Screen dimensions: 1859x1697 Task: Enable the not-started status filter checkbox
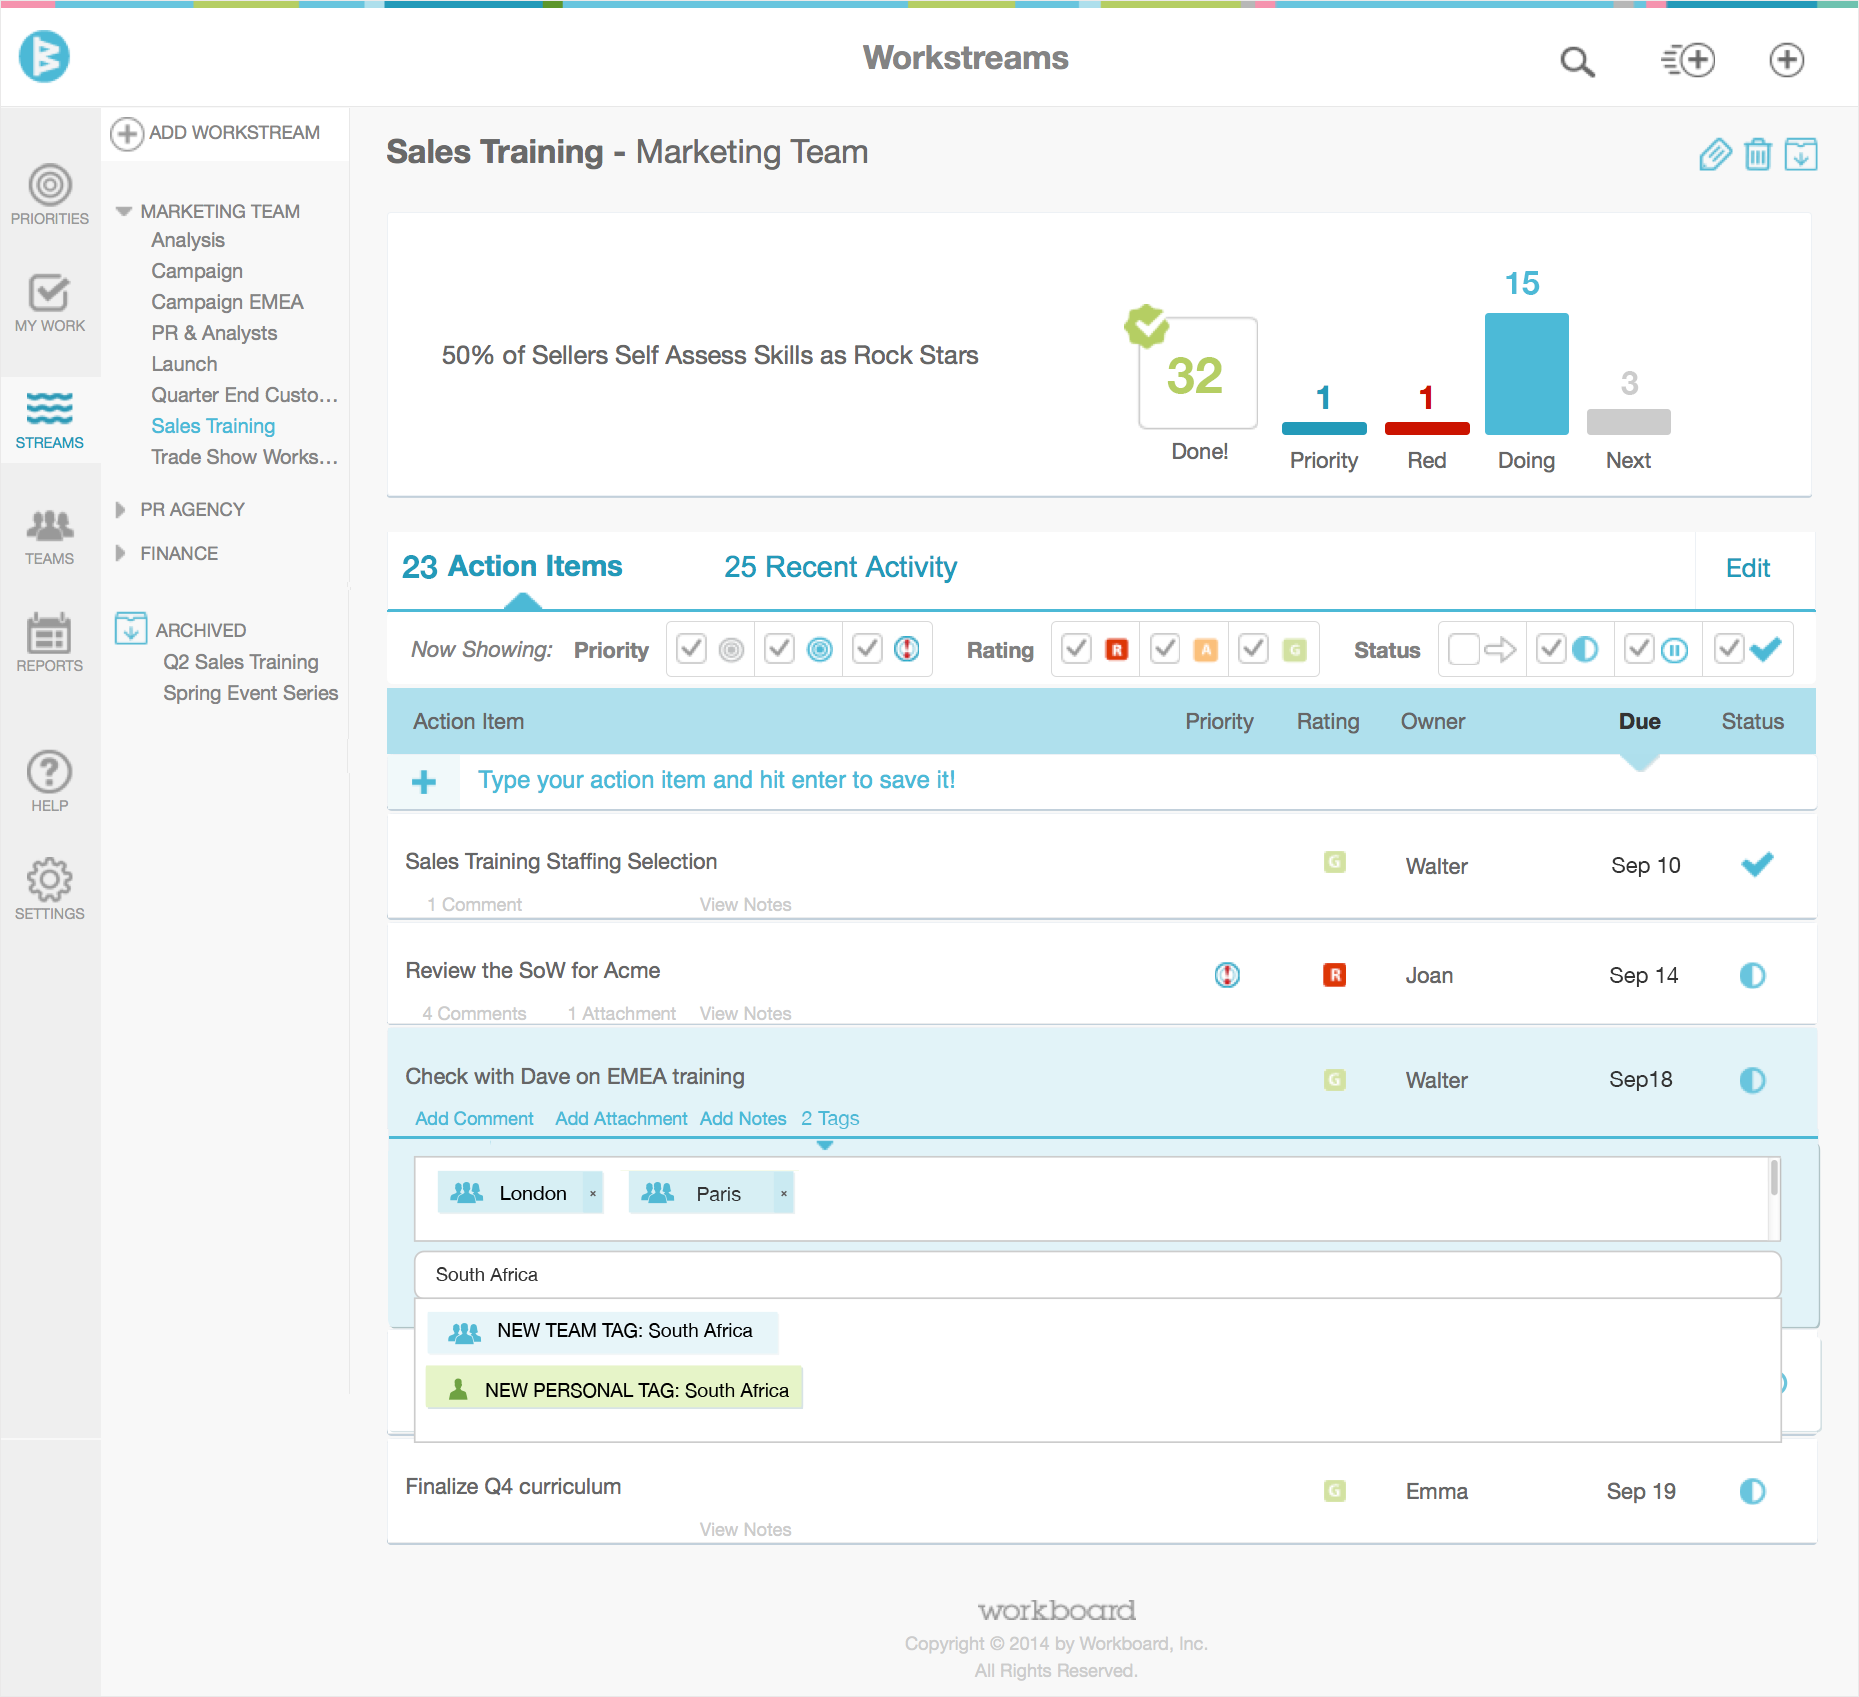pos(1463,650)
